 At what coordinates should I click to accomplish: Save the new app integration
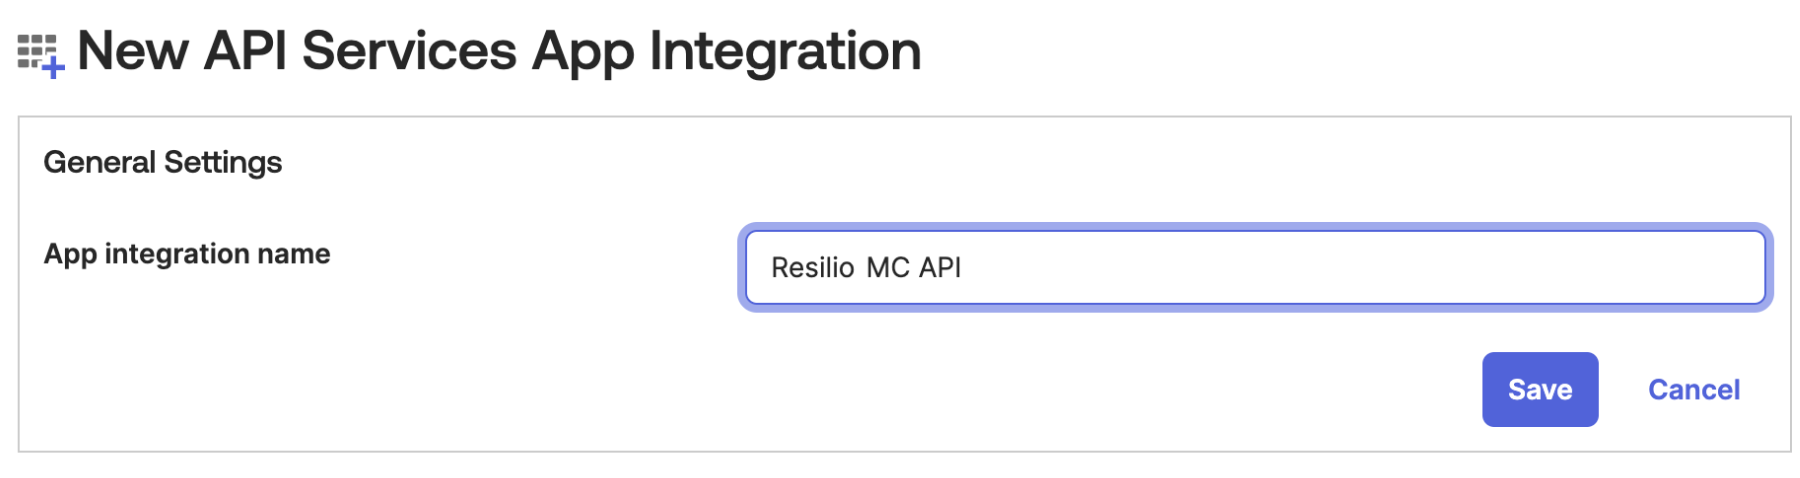[x=1539, y=389]
